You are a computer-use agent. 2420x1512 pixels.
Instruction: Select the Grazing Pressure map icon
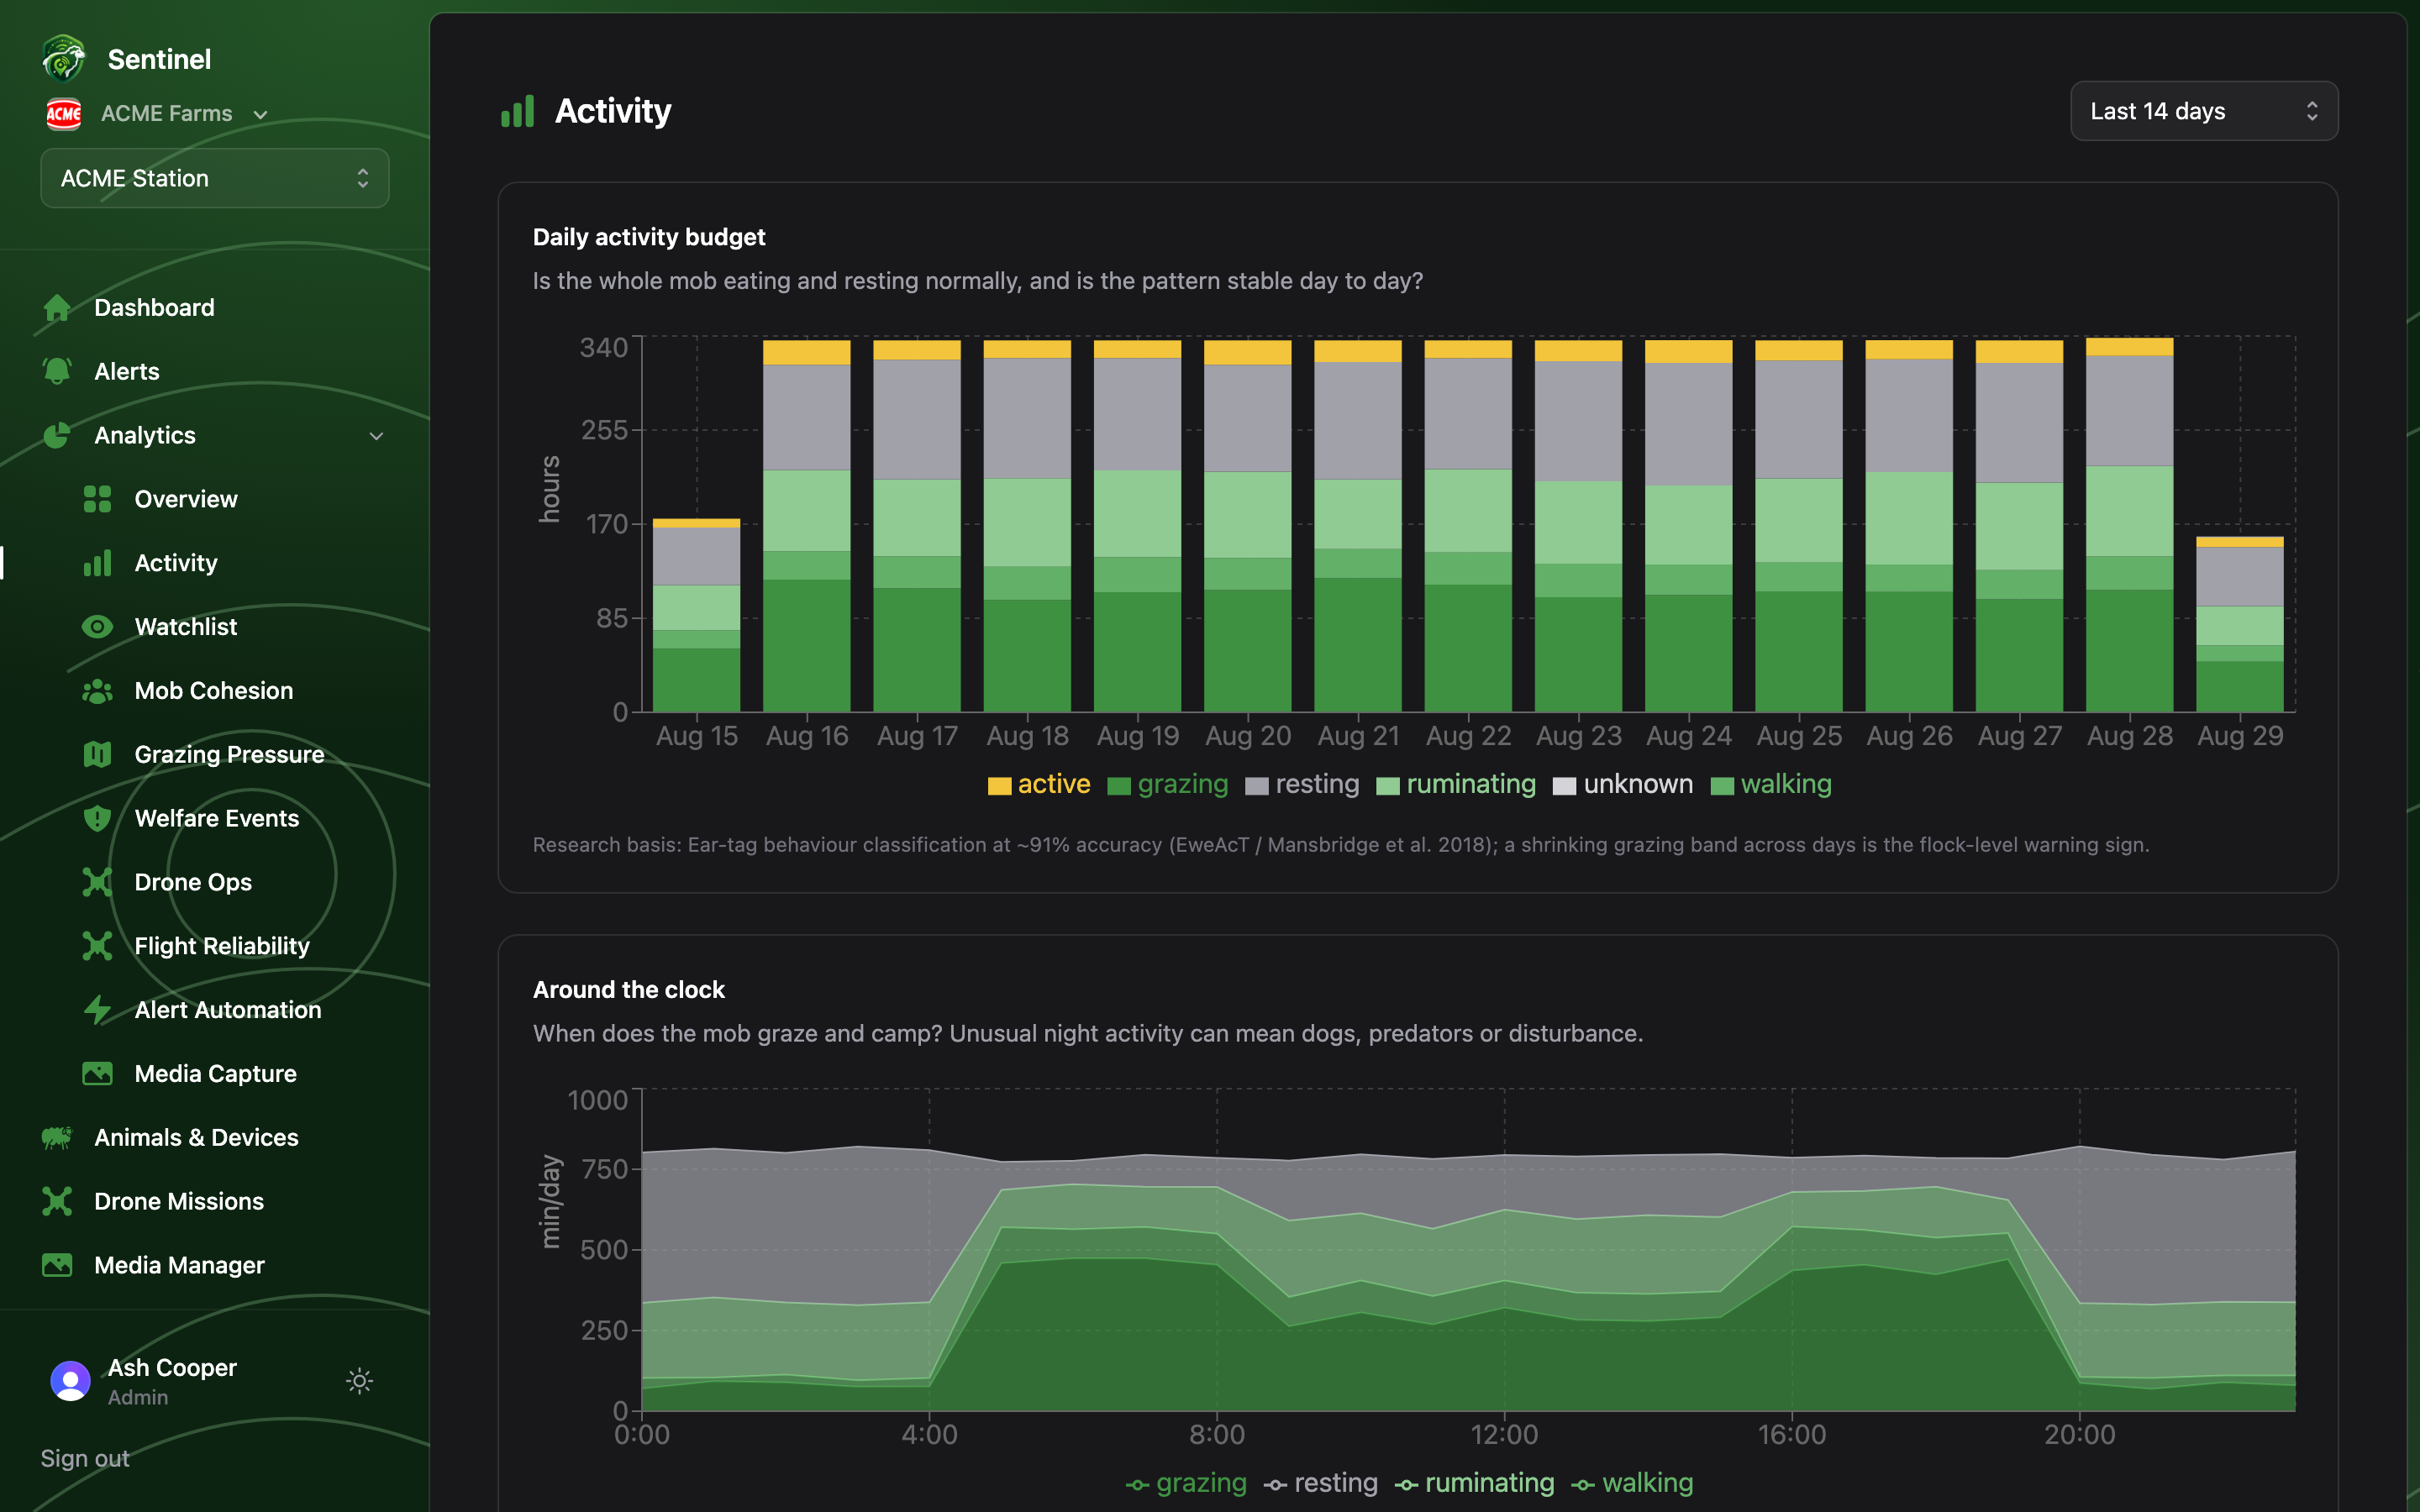(97, 755)
